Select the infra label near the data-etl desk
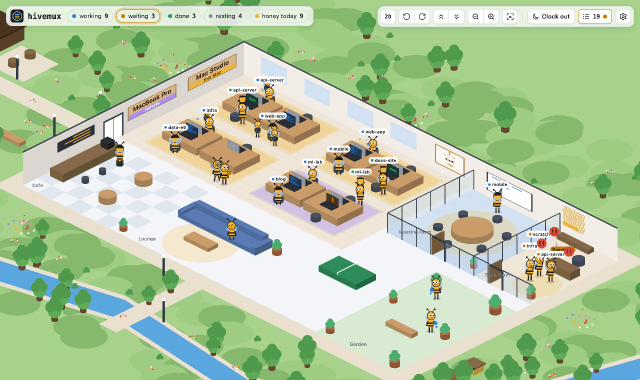 click(210, 110)
